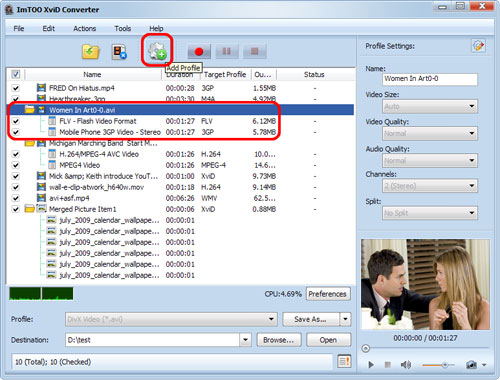
Task: Click the Mick & Keith introduce video icon
Action: (x=41, y=176)
